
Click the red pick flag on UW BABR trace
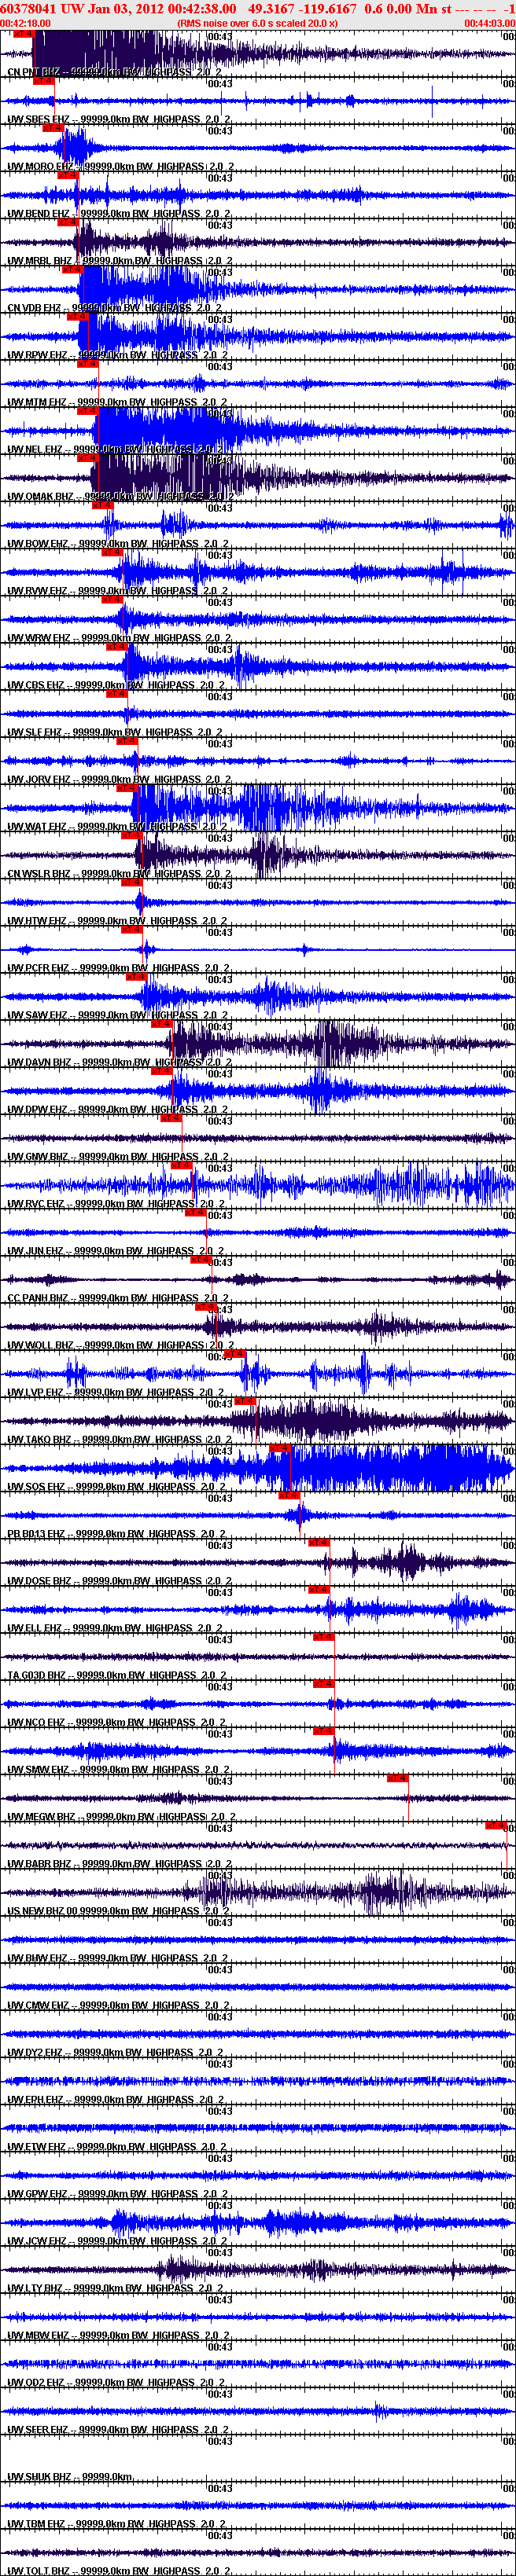tap(495, 1825)
